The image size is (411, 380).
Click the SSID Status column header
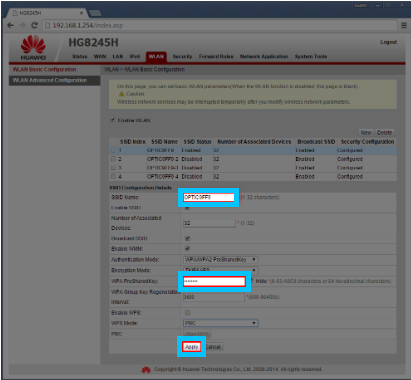[197, 142]
